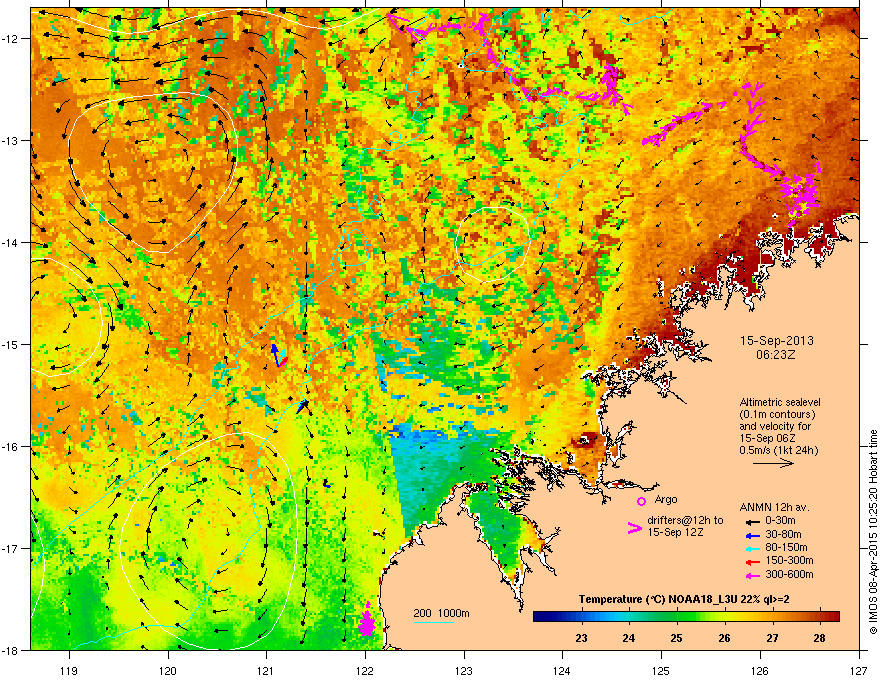The height and width of the screenshot is (680, 880).
Task: Click the colorbar tick label '27'
Action: (773, 638)
